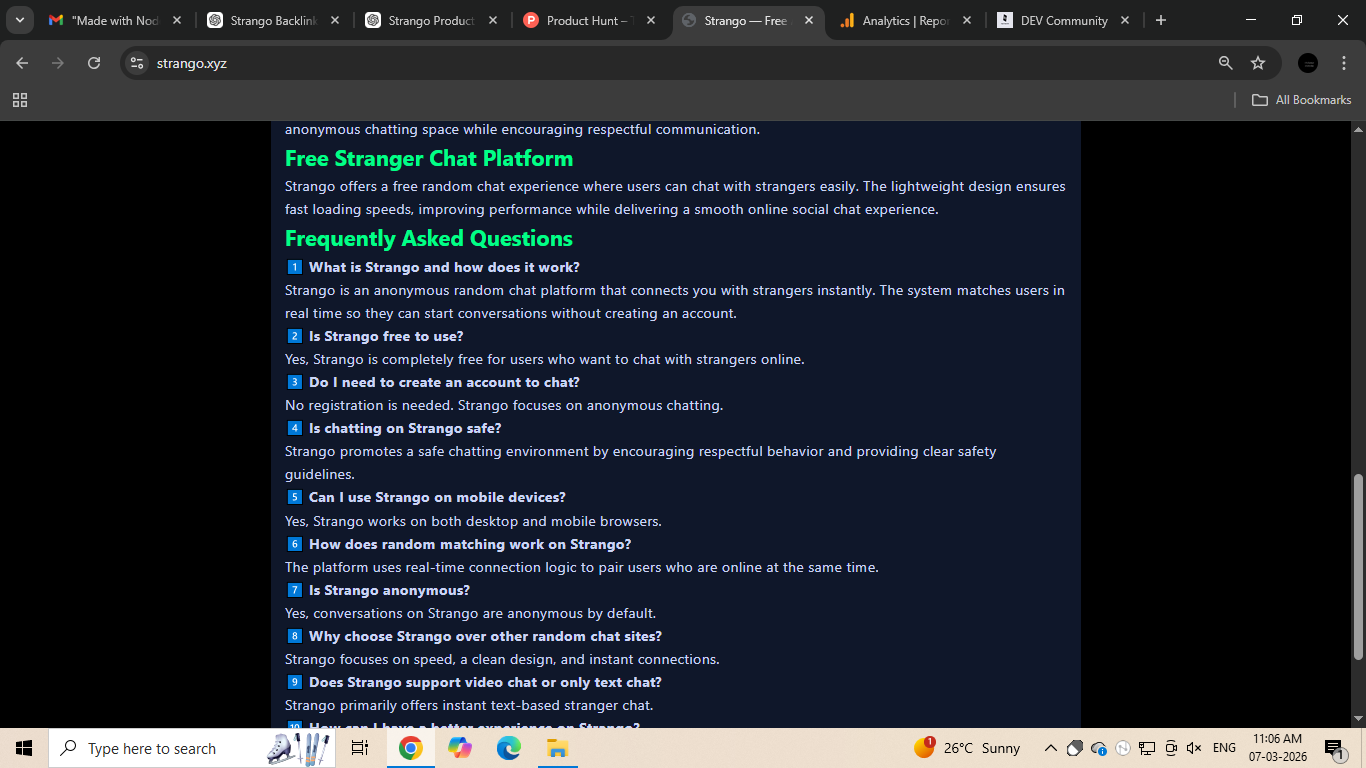1366x768 pixels.
Task: Expand hidden system tray icons
Action: pyautogui.click(x=1050, y=747)
